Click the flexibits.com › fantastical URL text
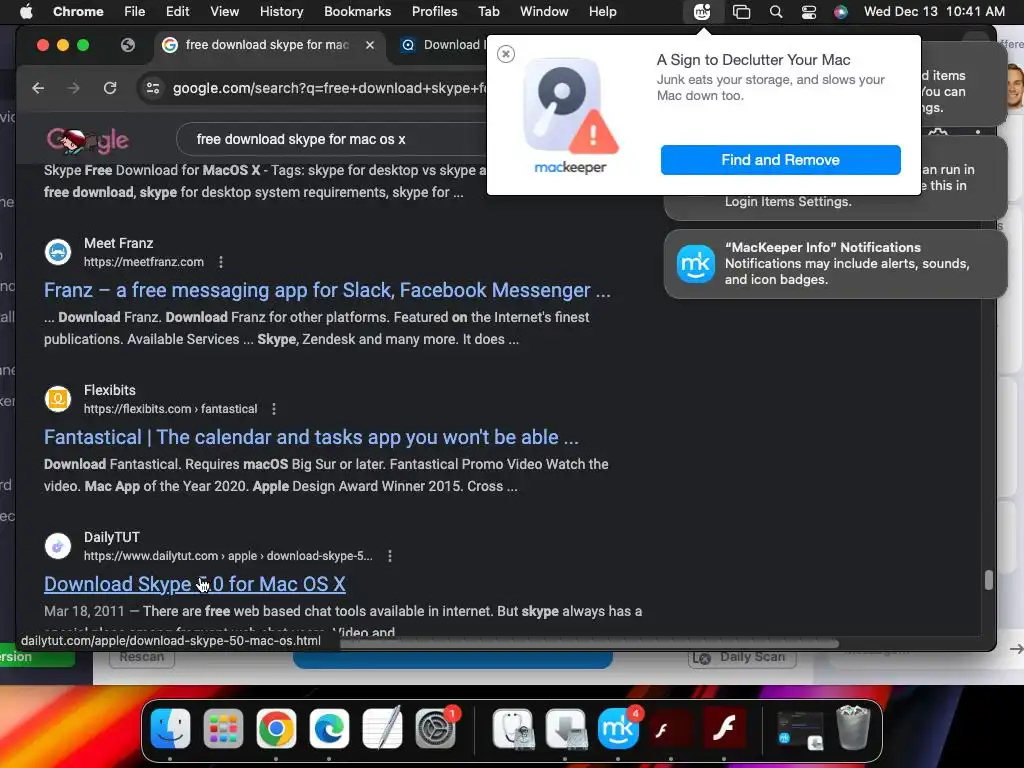Image resolution: width=1024 pixels, height=768 pixels. tap(170, 409)
